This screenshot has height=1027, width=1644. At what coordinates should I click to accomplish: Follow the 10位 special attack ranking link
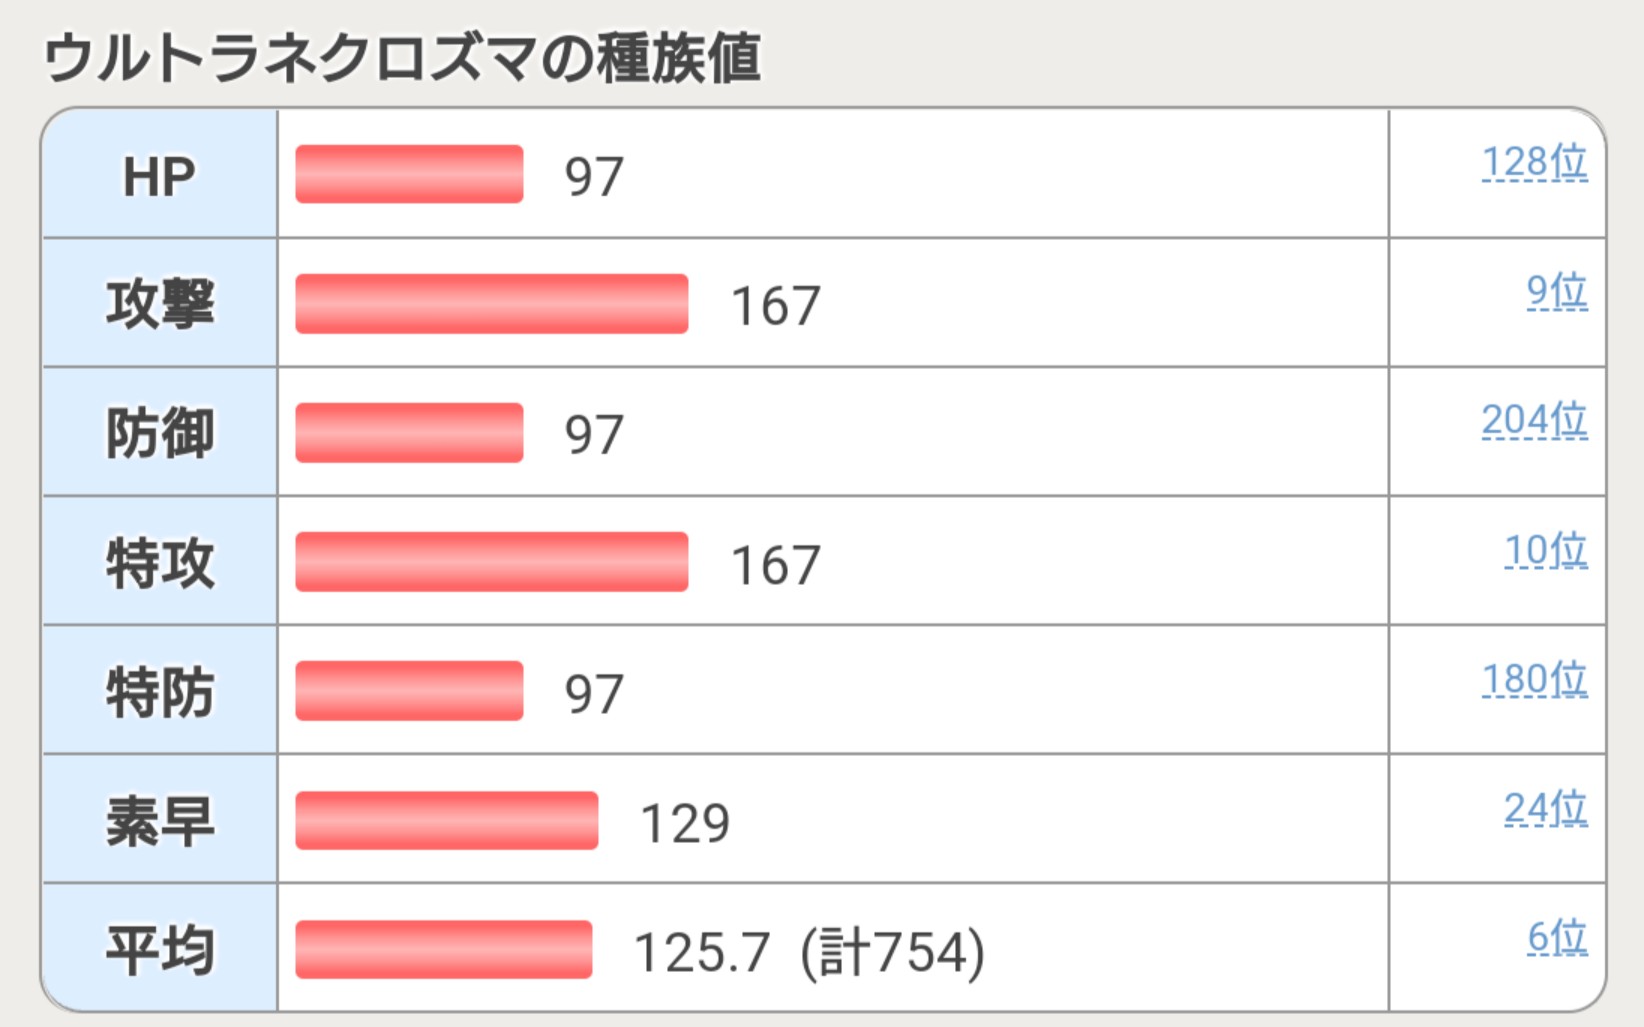(1545, 550)
